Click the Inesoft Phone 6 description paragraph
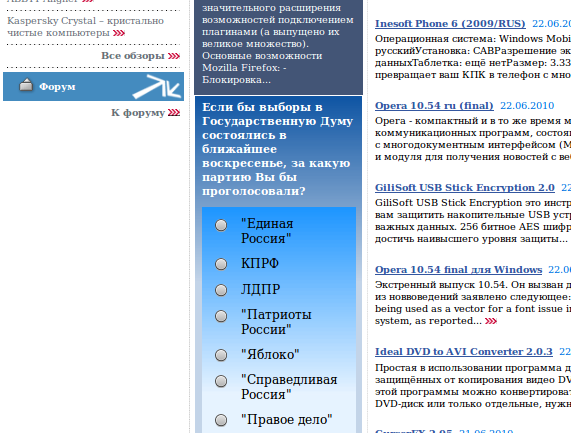This screenshot has height=433, width=571. 473,57
